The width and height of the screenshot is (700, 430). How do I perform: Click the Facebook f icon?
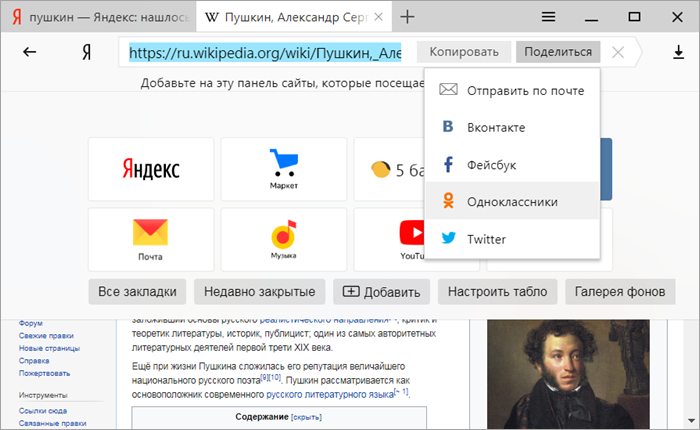pyautogui.click(x=448, y=164)
